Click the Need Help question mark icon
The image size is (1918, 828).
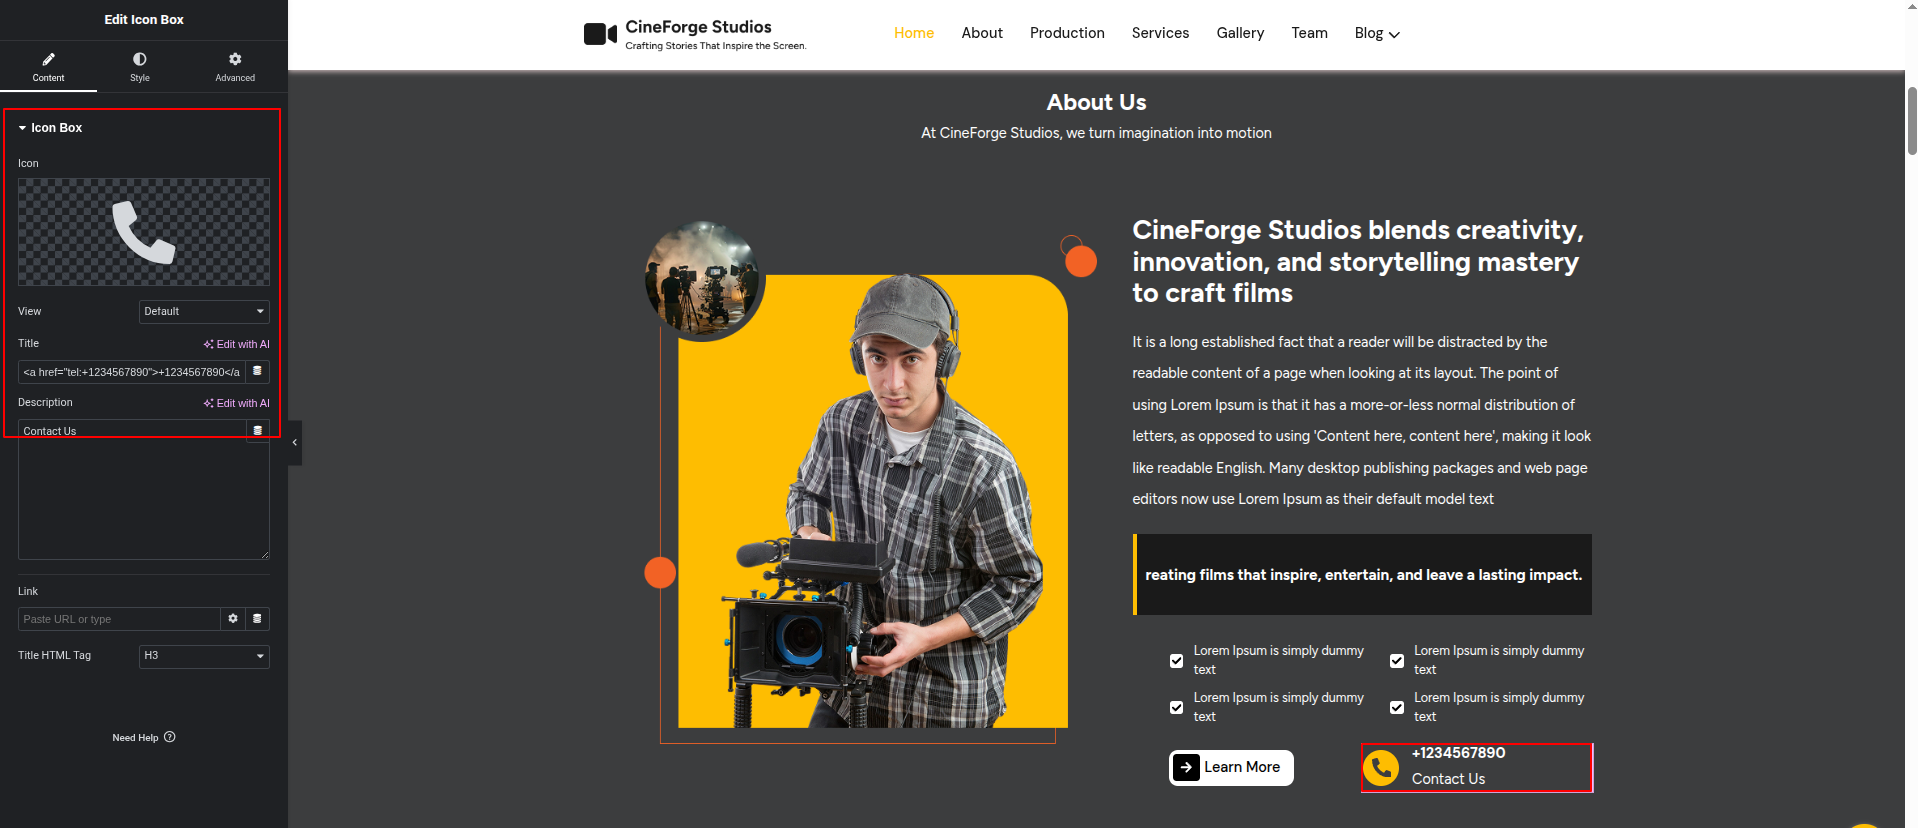(170, 737)
